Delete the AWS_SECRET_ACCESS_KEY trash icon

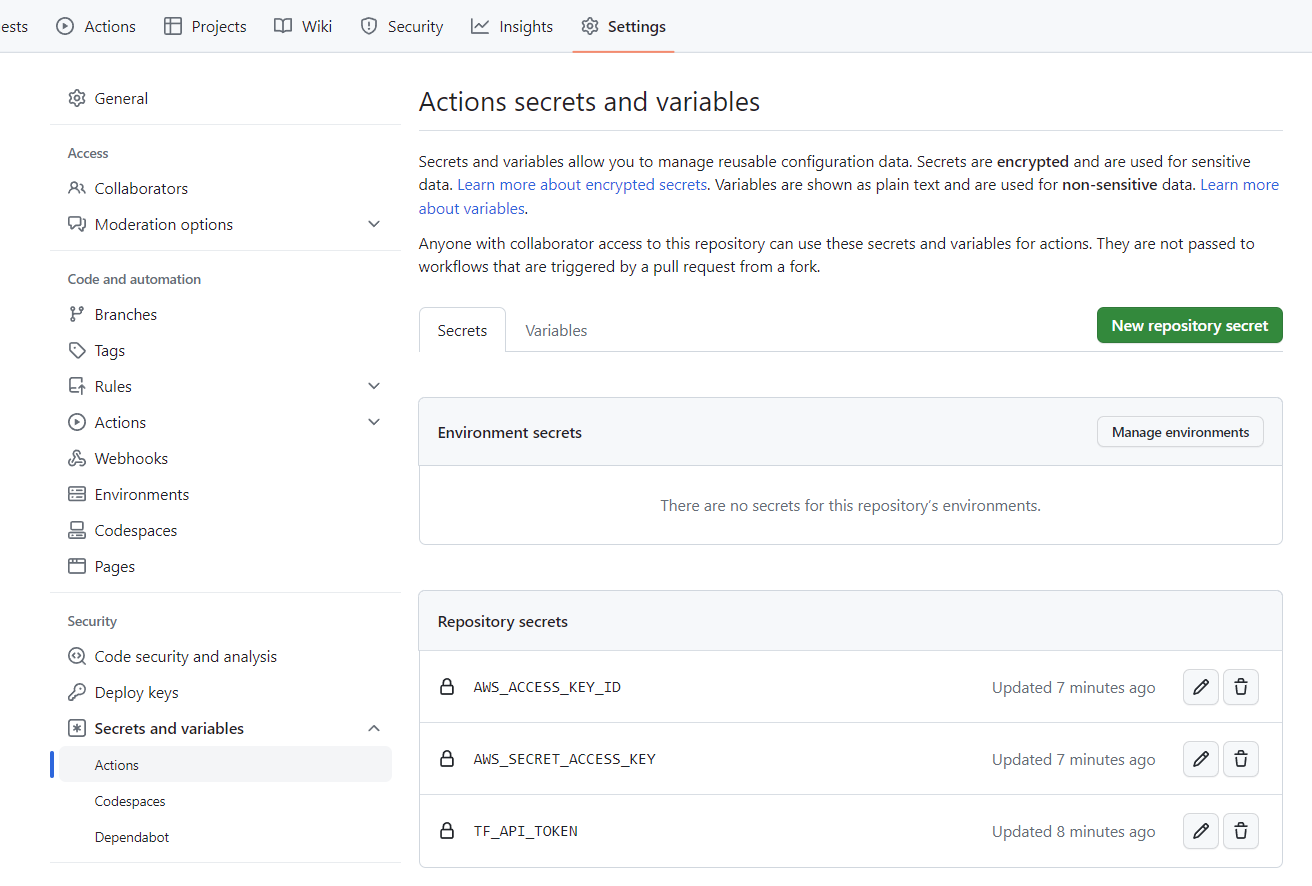(x=1241, y=759)
